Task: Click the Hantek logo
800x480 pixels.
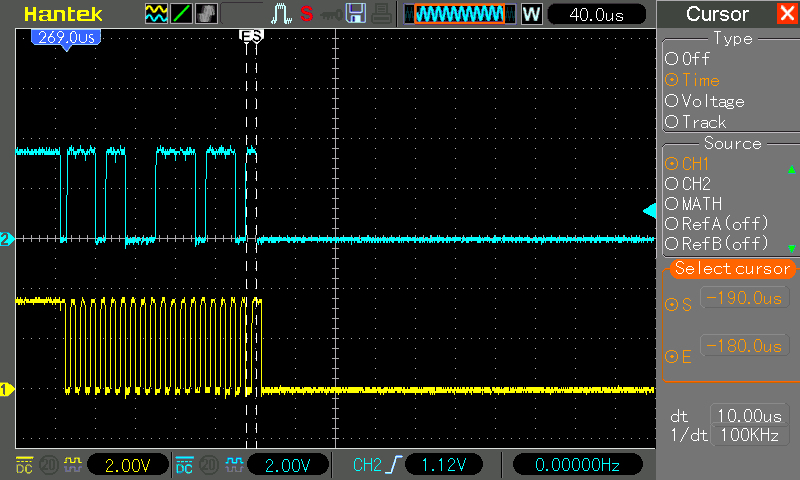Action: (63, 14)
